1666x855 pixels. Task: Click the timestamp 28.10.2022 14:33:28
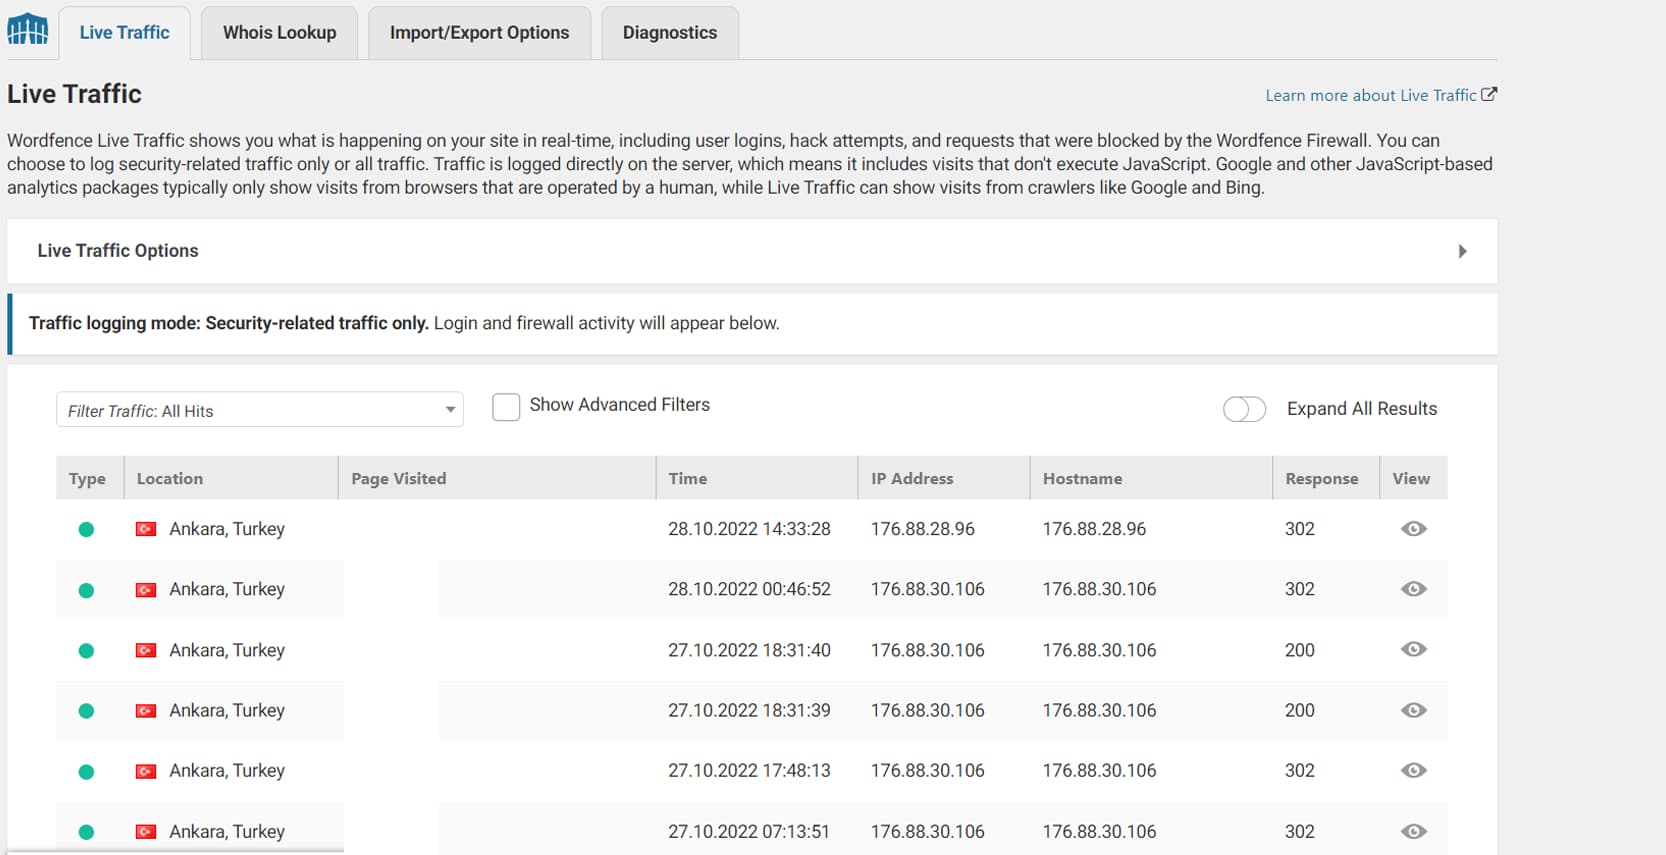749,529
